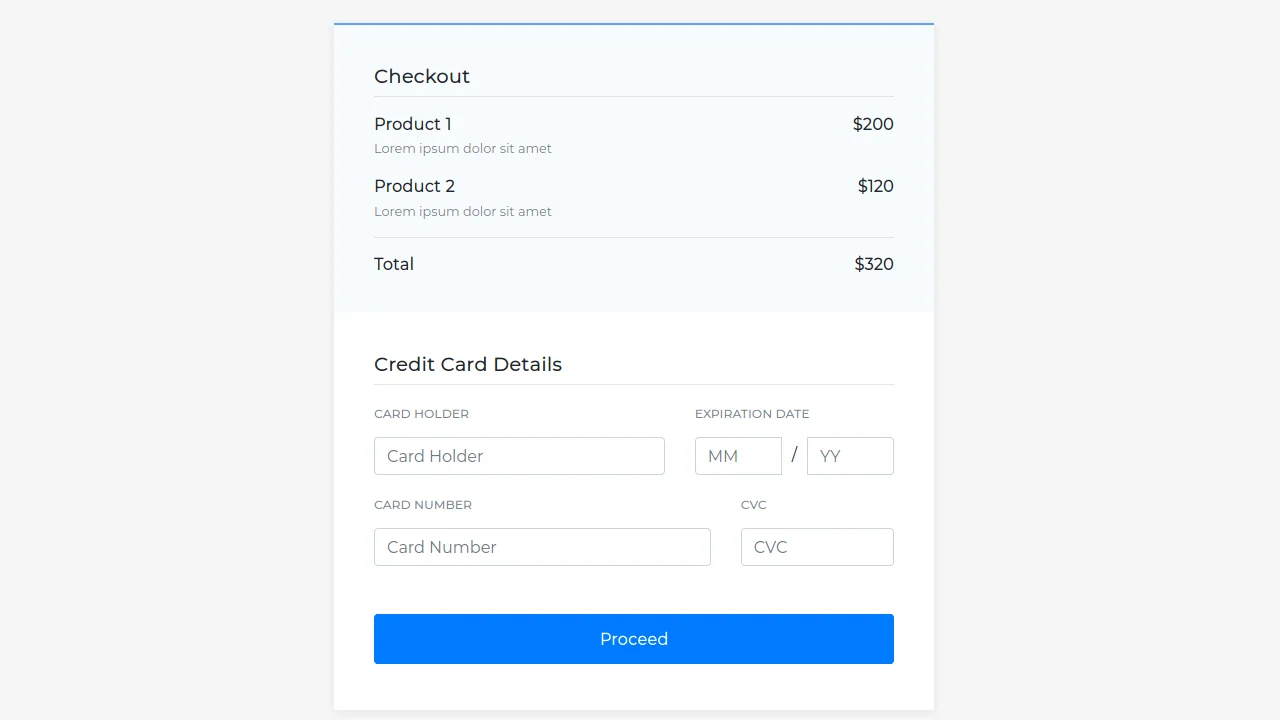The width and height of the screenshot is (1280, 720).
Task: Click the Lorem ipsum description under Product 1
Action: pos(463,148)
